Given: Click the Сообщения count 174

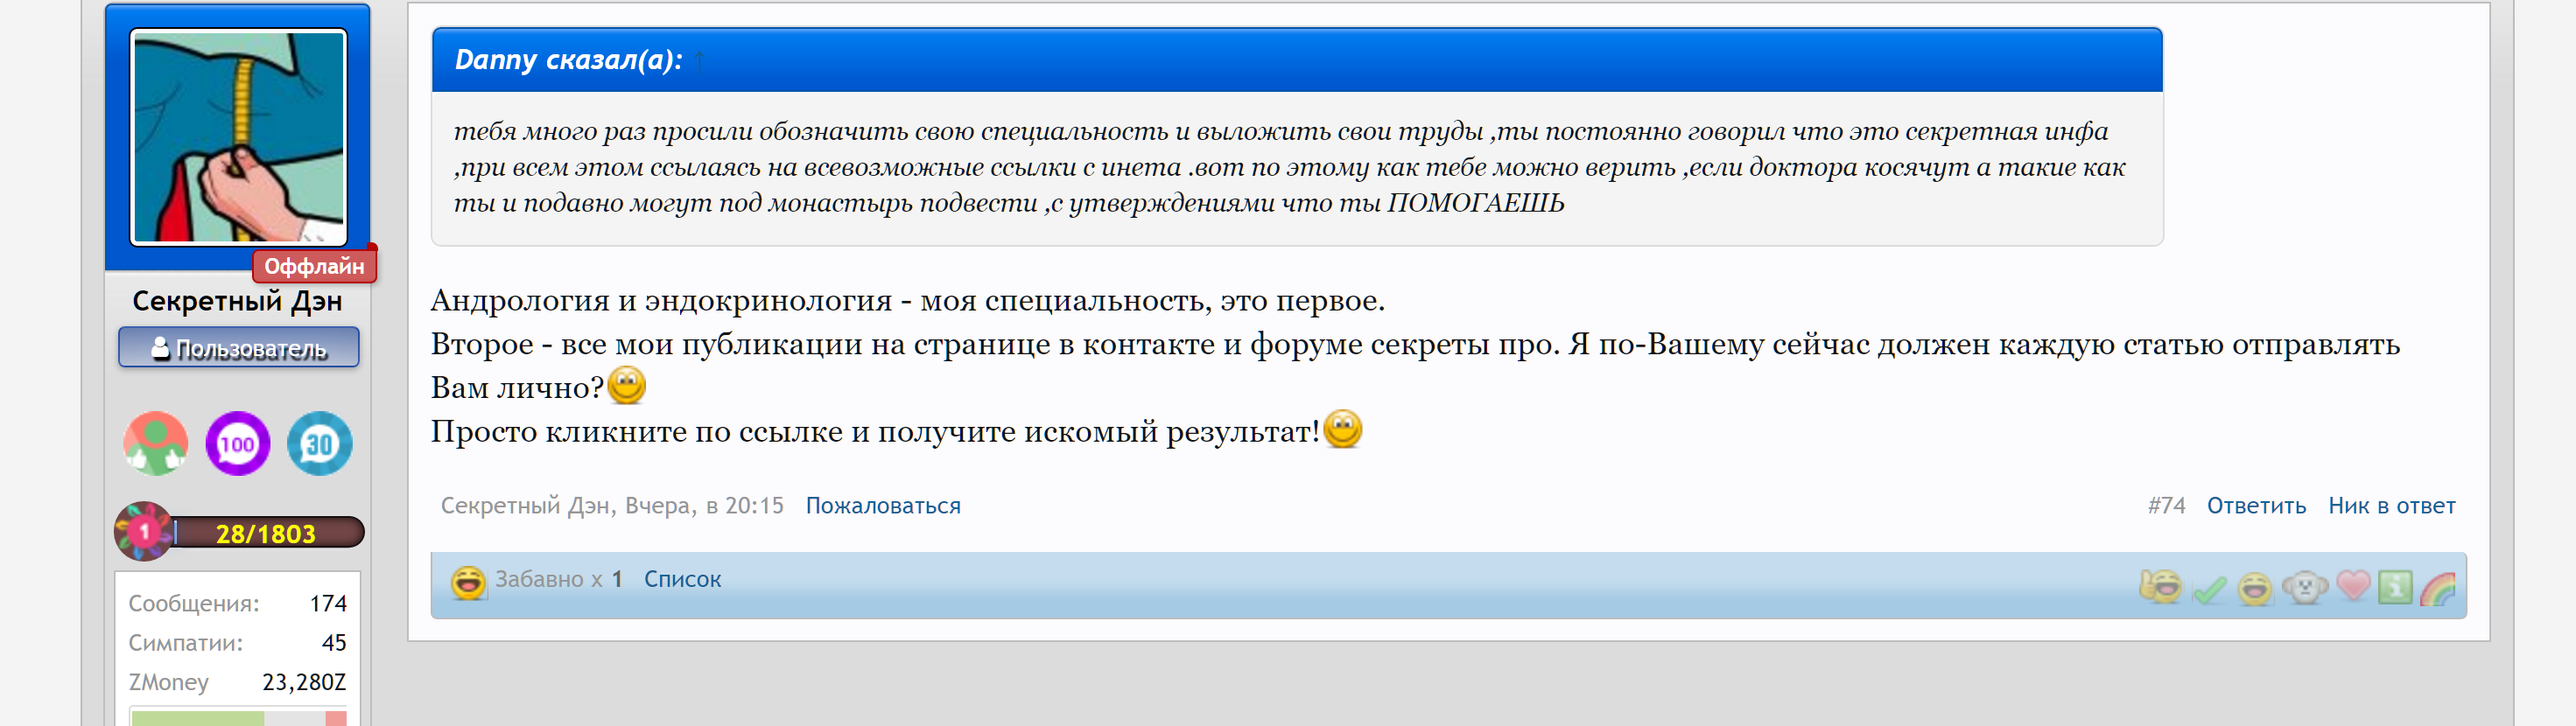Looking at the screenshot, I should tap(327, 603).
